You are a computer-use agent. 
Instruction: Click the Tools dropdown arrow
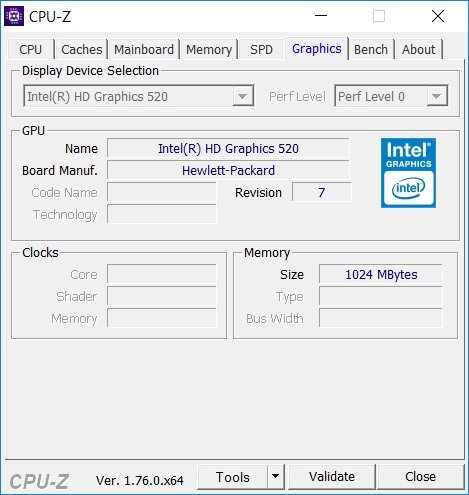point(276,477)
